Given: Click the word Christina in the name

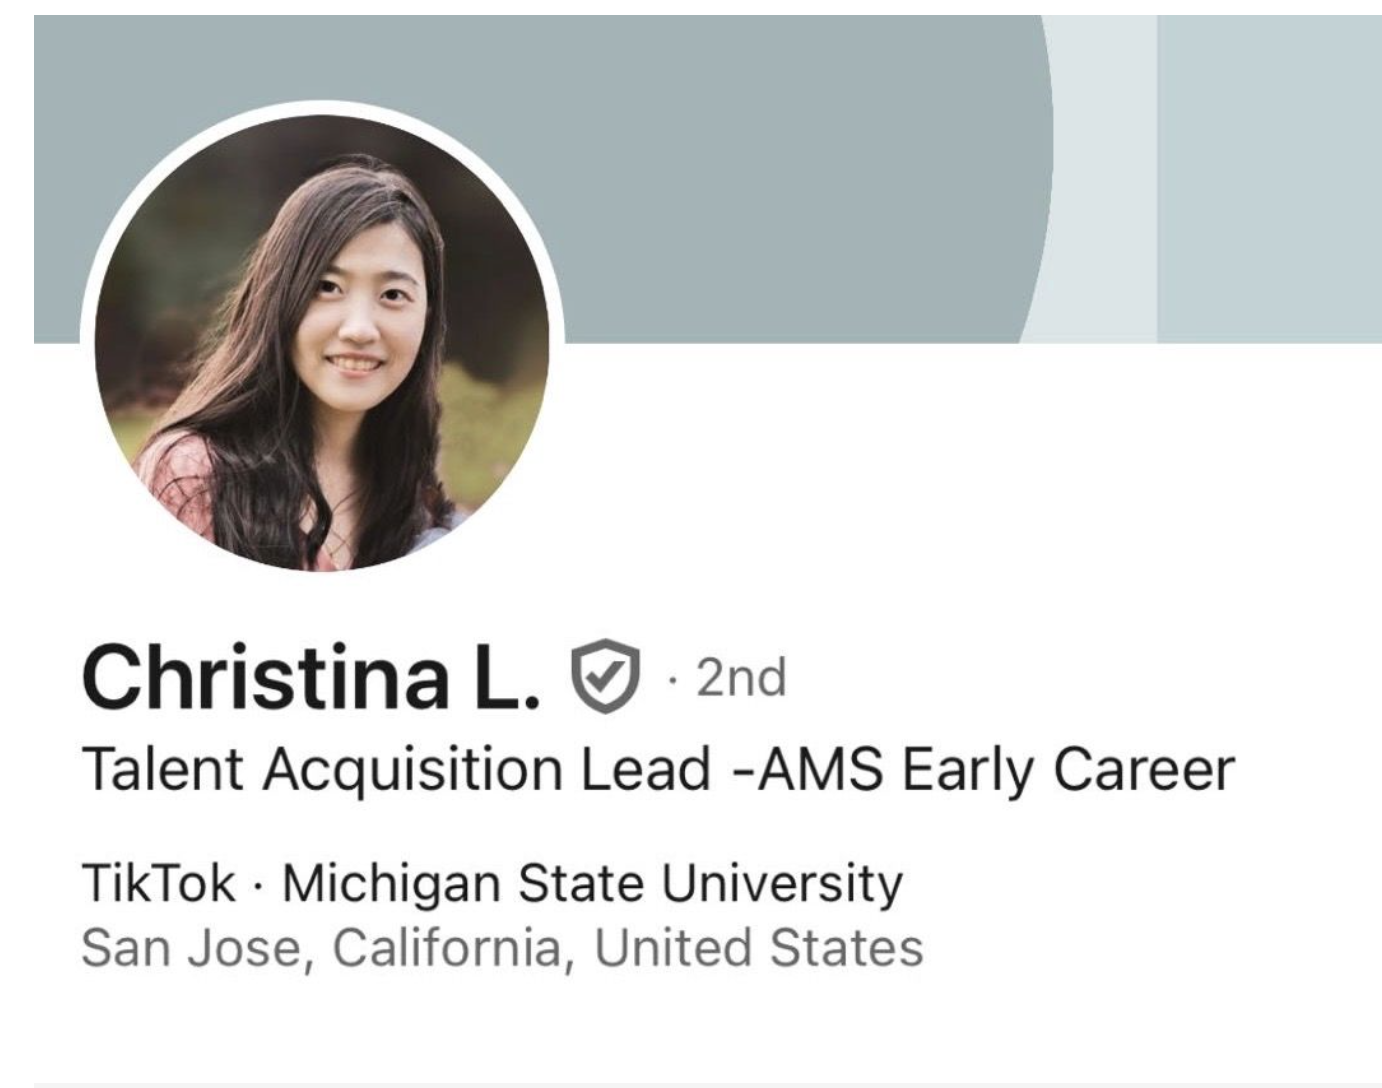Looking at the screenshot, I should [x=265, y=677].
